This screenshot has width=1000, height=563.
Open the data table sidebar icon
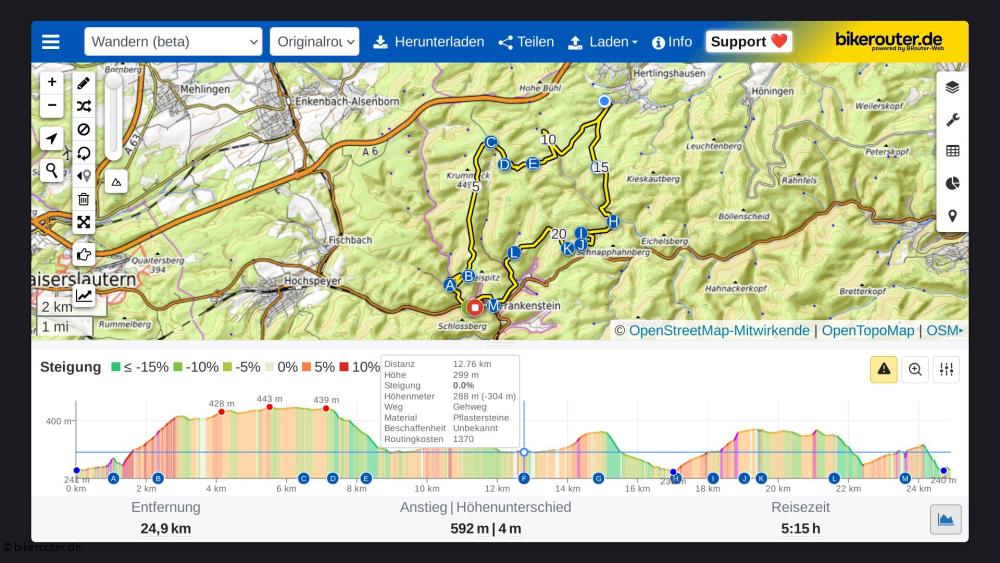952,151
